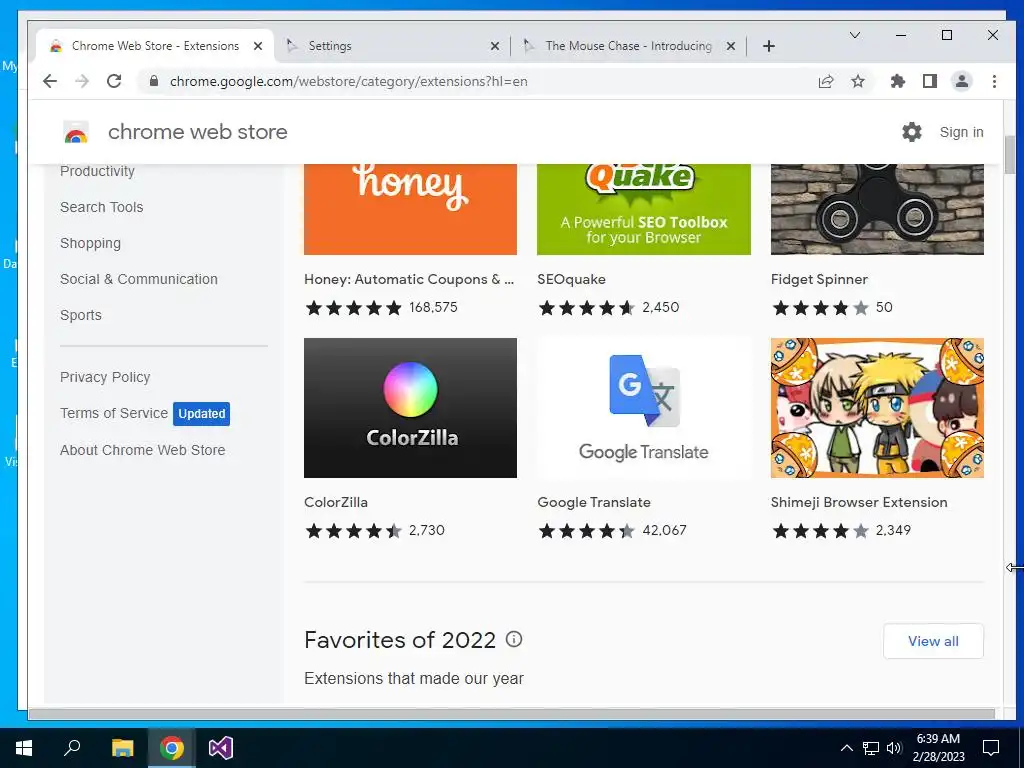Click the ColorZilla title text
This screenshot has width=1024, height=768.
click(336, 502)
